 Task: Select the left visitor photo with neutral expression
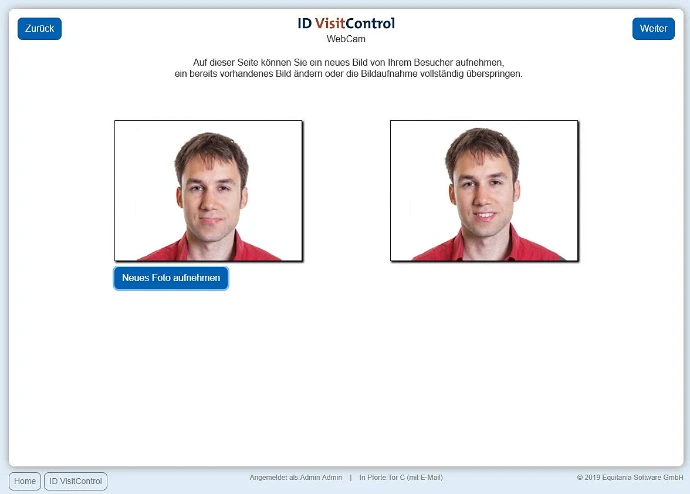208,190
